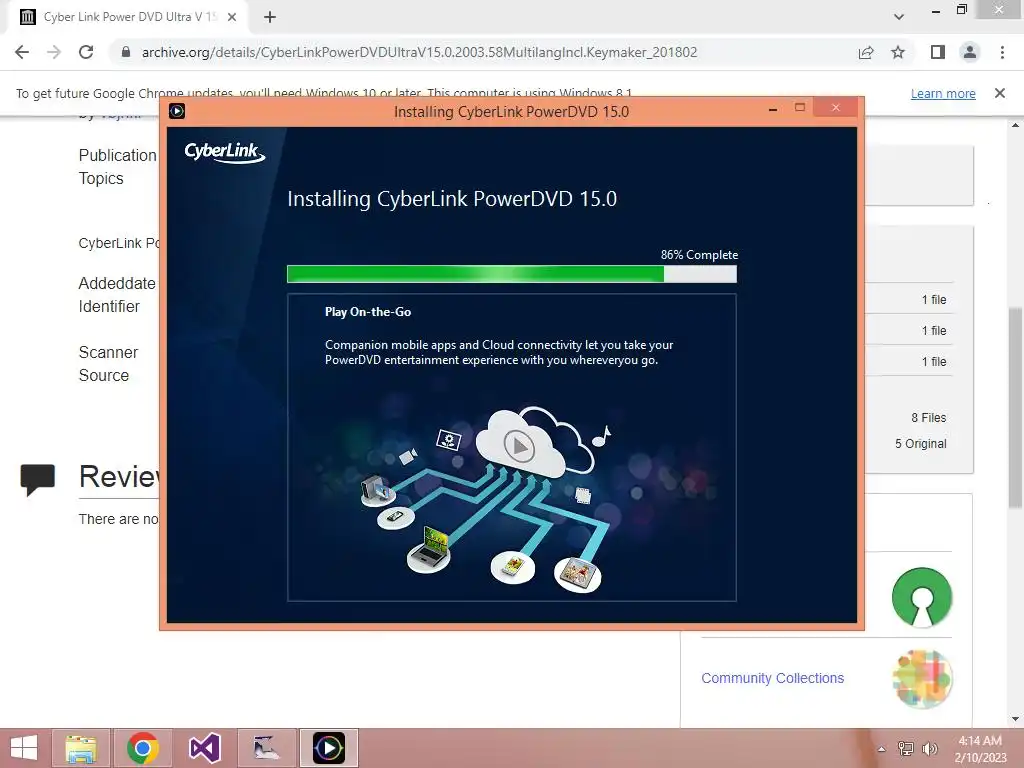Open the Community Collections link
The height and width of the screenshot is (768, 1024).
(x=773, y=678)
